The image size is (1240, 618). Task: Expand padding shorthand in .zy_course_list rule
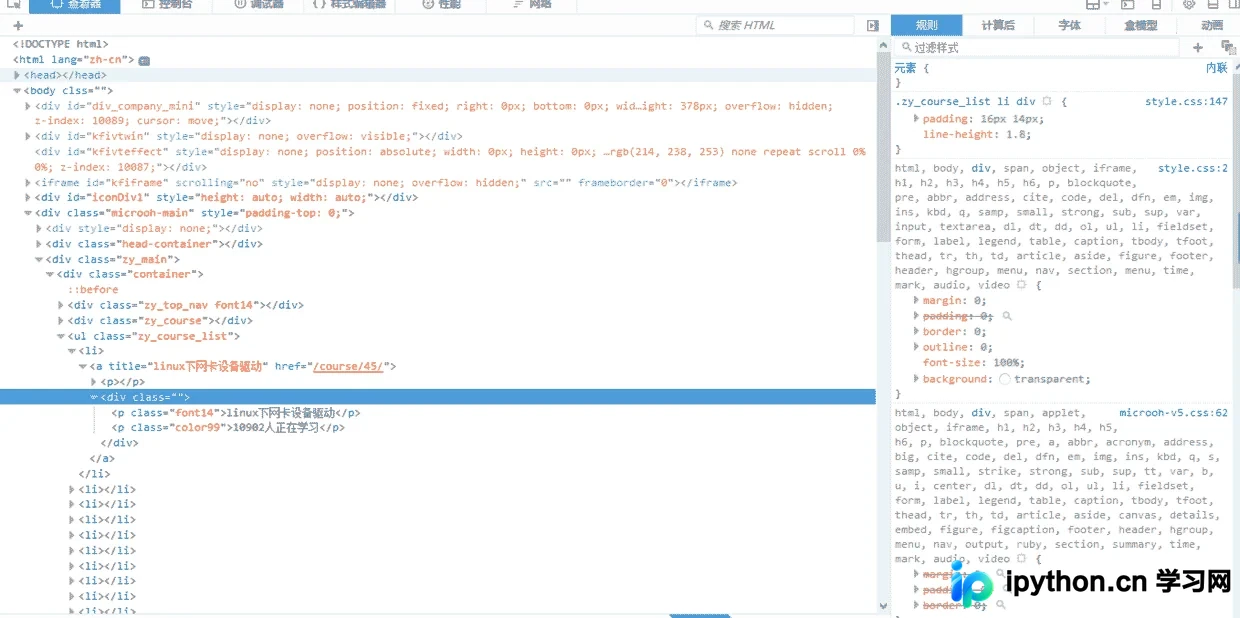[x=917, y=118]
